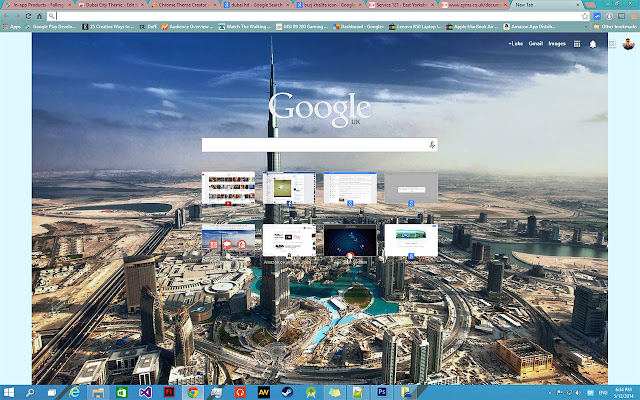Viewport: 640px width, 400px height.
Task: Open the Images link
Action: point(557,43)
